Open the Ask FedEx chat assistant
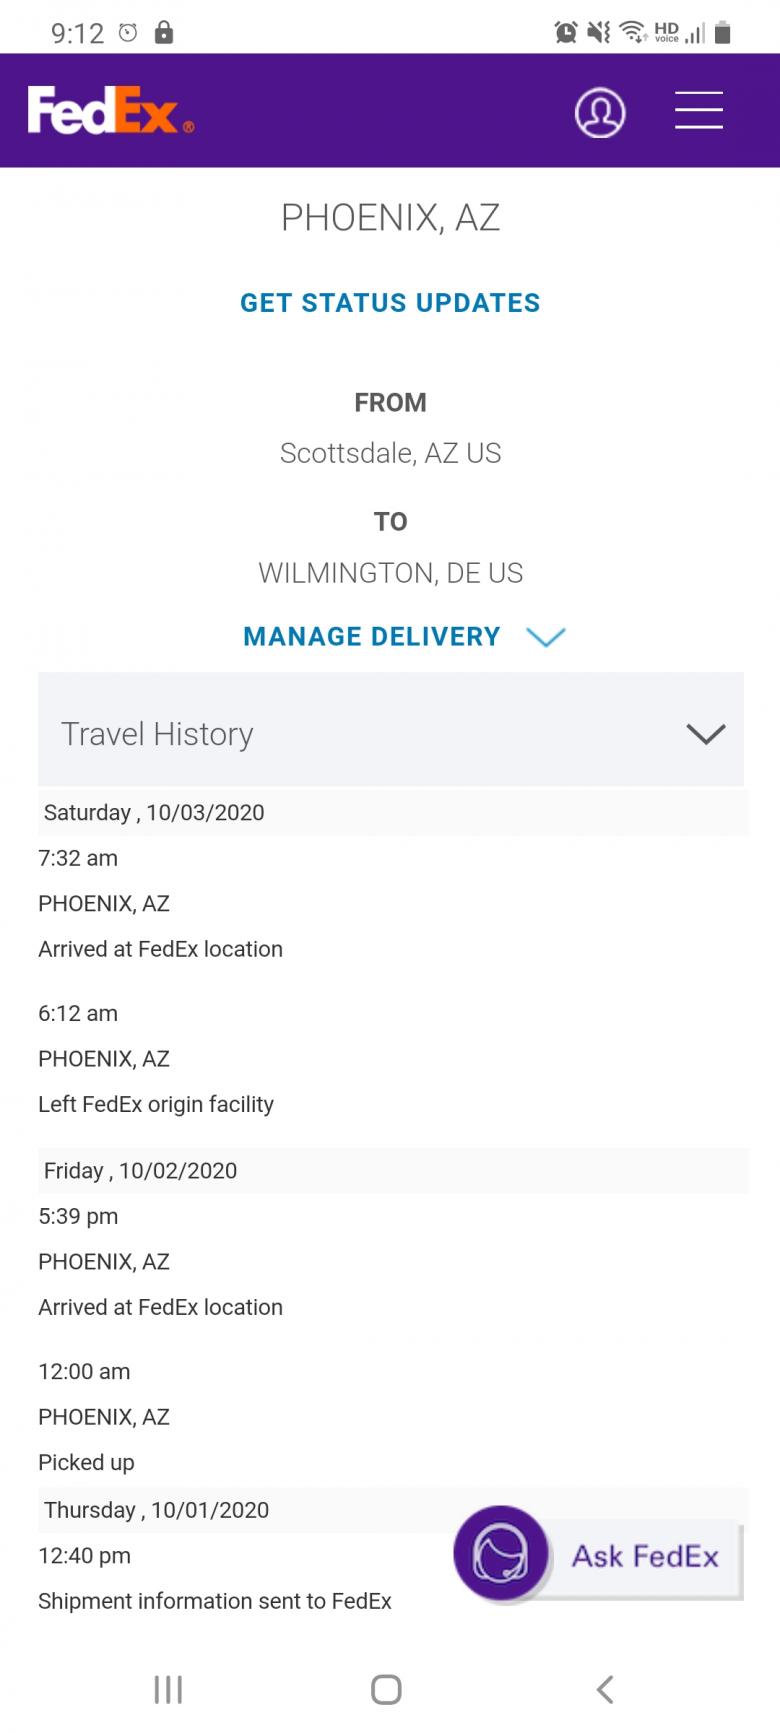The width and height of the screenshot is (780, 1733). click(645, 1556)
